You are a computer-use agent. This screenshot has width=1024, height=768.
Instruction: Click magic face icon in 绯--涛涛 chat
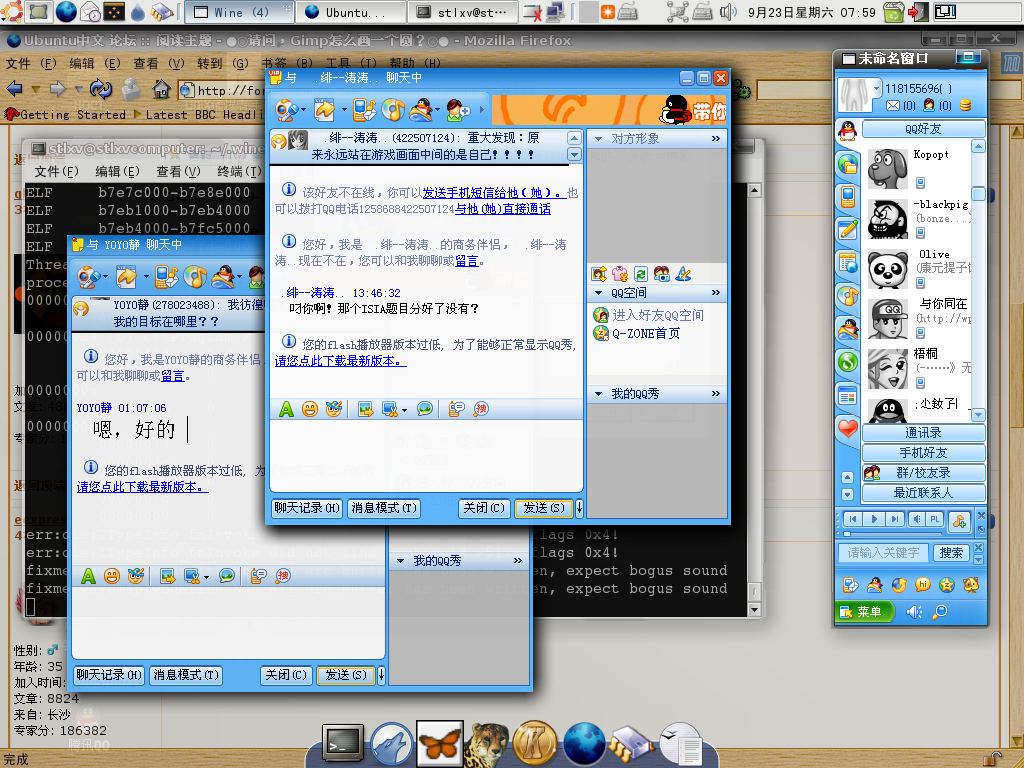pos(334,409)
